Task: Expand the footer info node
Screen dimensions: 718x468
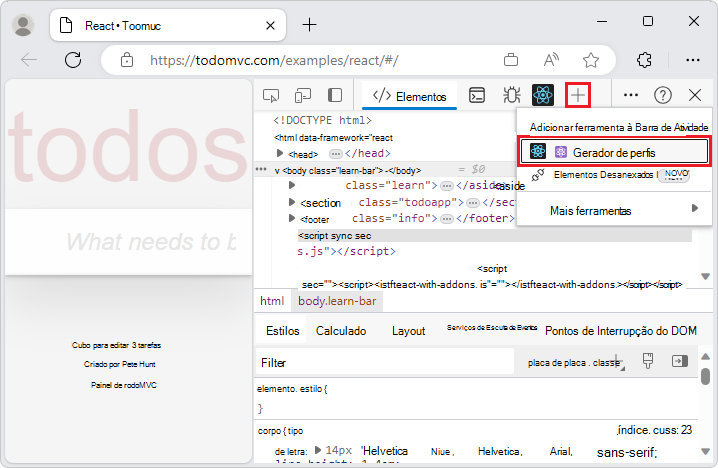Action: (292, 218)
